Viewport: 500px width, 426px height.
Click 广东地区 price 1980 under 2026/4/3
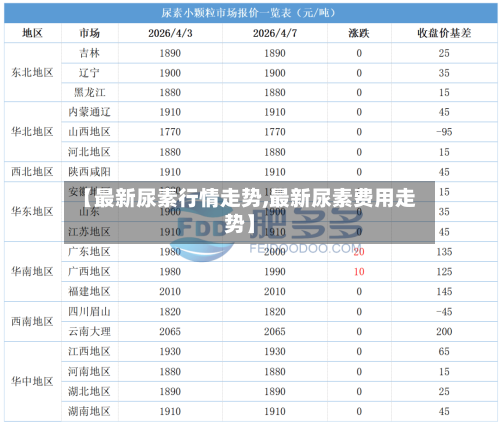click(170, 252)
